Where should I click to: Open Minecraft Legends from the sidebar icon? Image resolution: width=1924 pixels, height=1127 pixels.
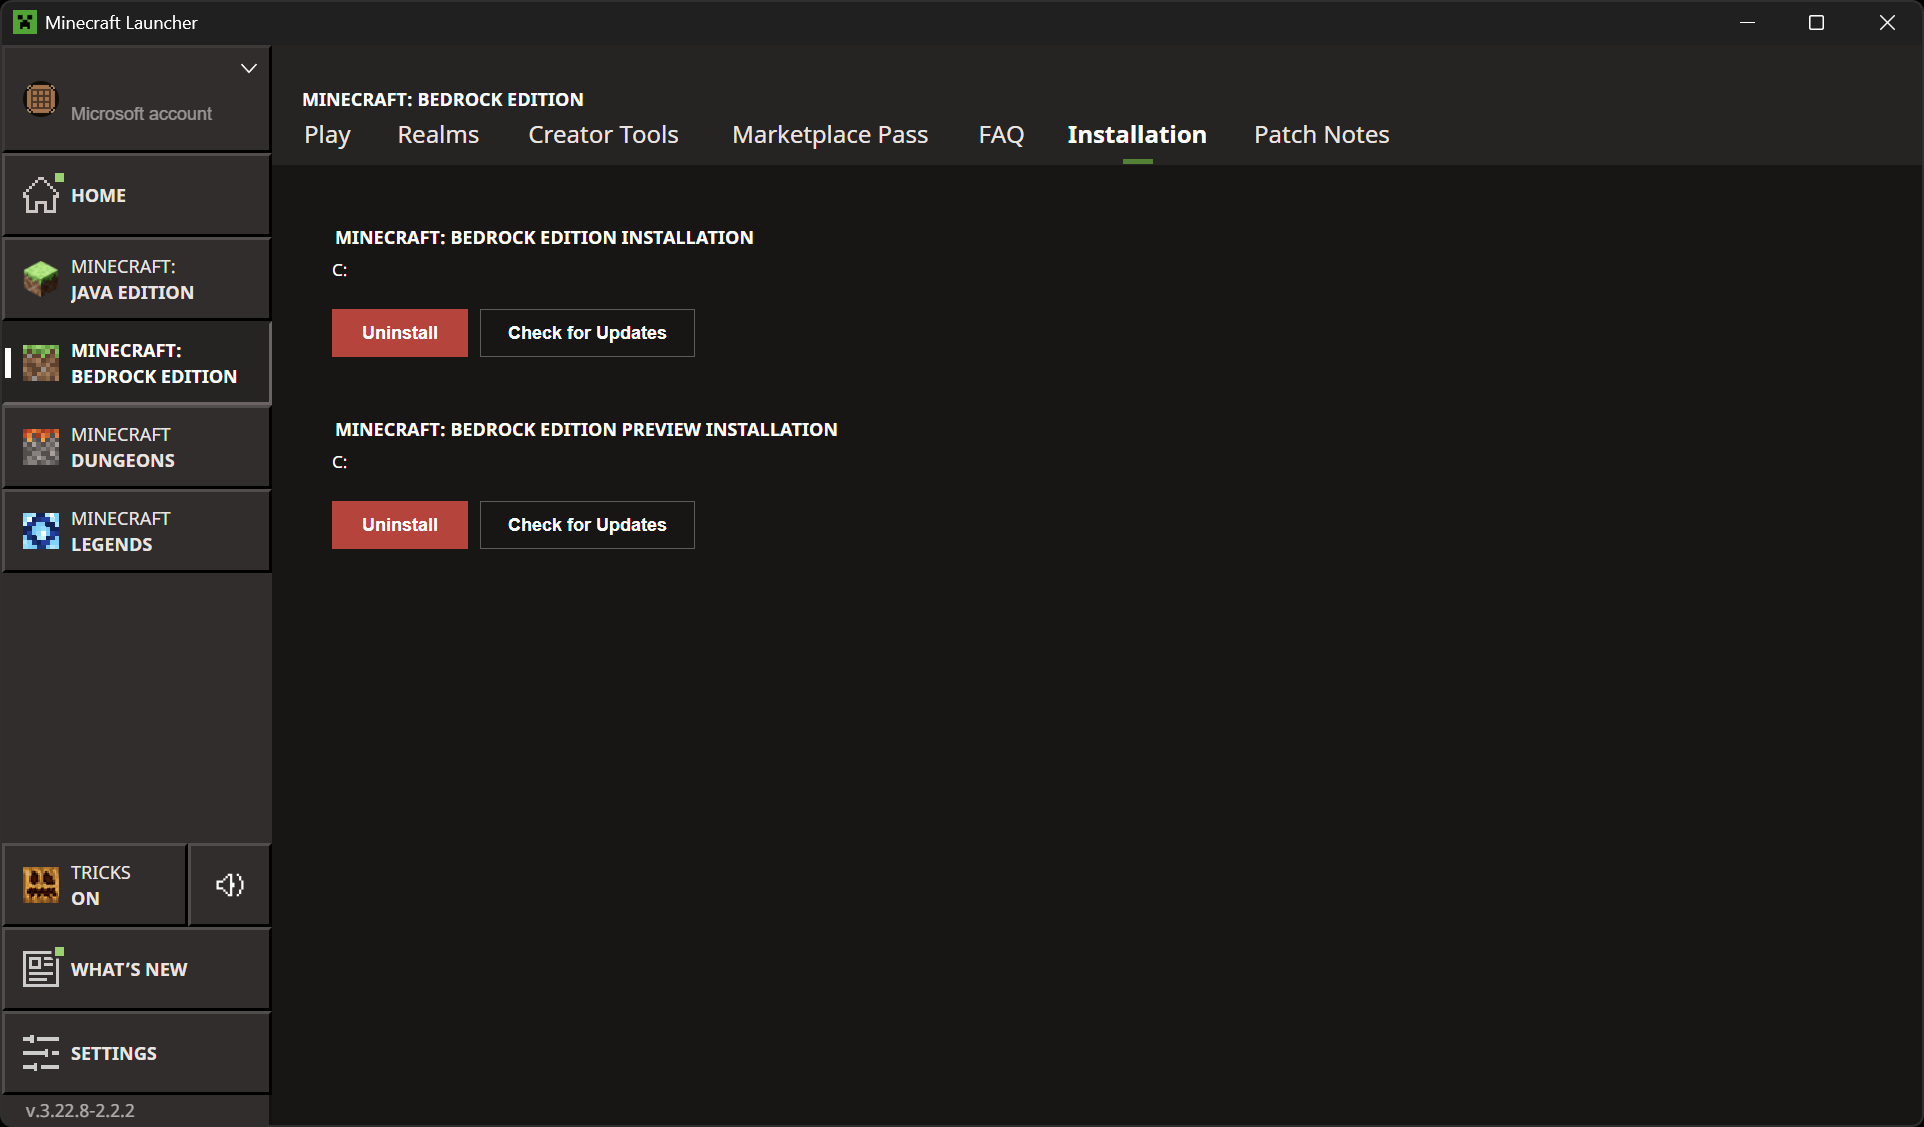40,531
